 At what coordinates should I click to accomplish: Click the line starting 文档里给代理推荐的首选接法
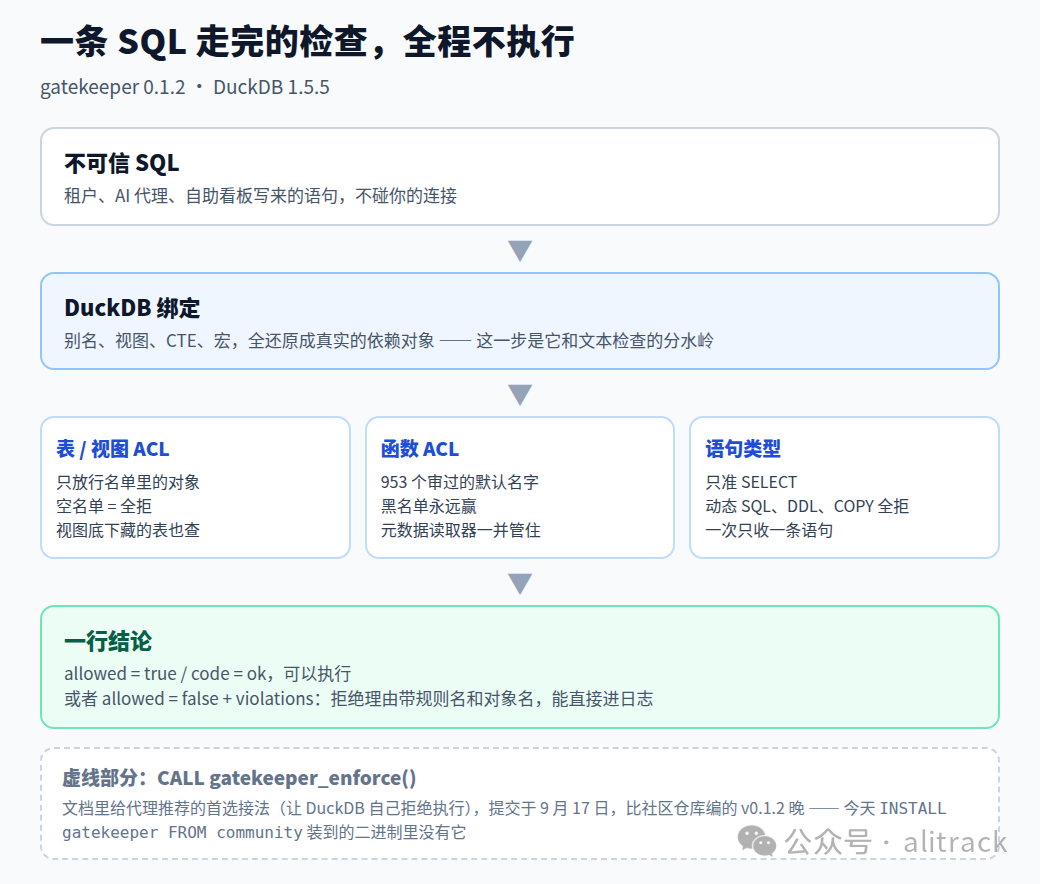coord(504,808)
